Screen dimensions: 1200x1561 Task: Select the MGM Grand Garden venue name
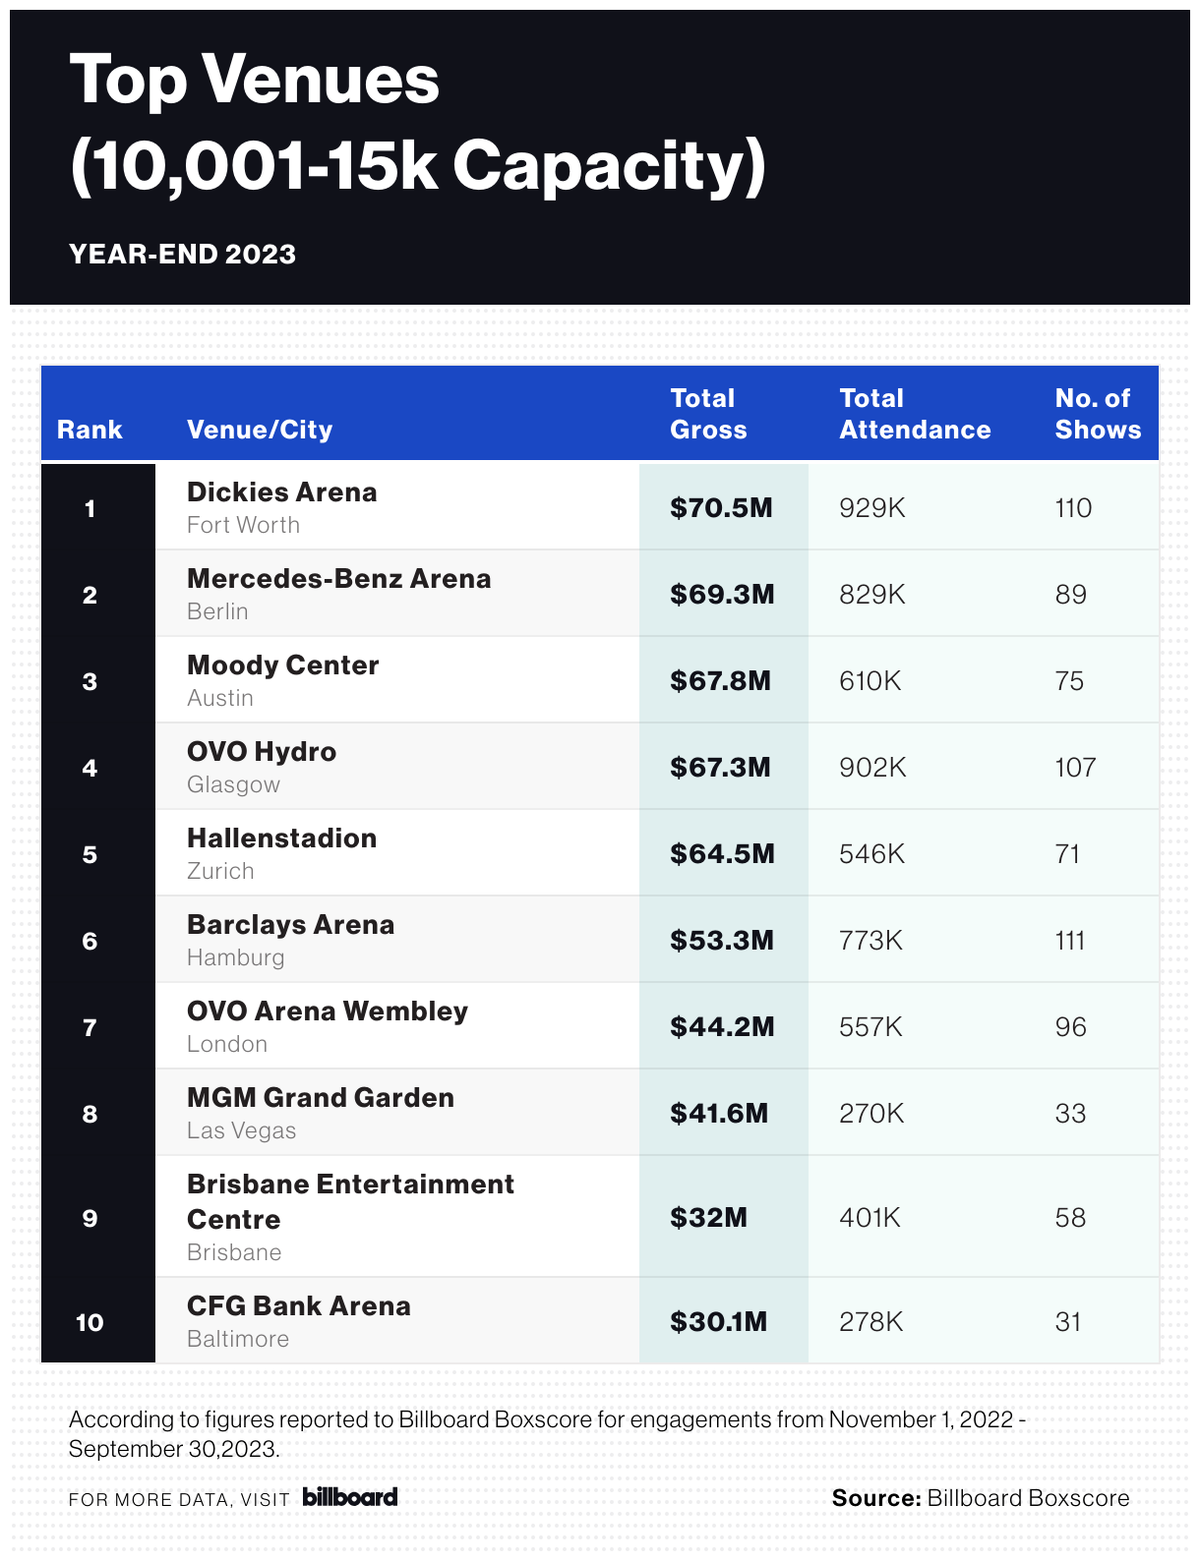[x=320, y=1098]
